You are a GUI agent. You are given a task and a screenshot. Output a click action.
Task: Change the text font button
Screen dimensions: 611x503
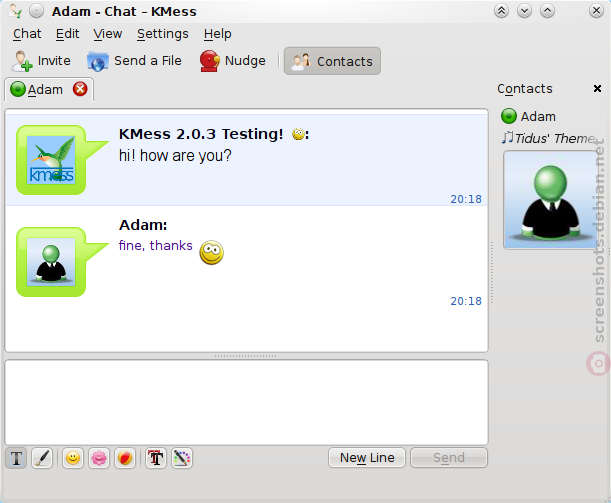coord(156,458)
